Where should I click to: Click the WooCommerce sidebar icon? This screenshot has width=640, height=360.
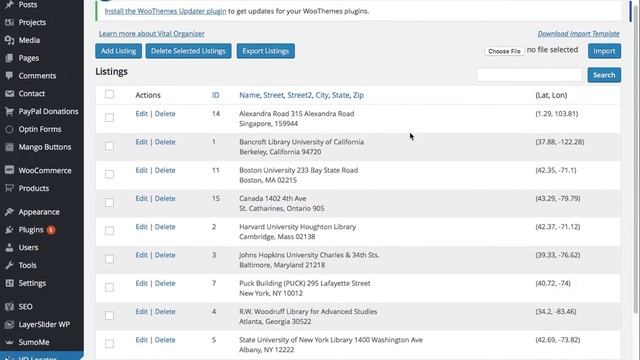9,170
